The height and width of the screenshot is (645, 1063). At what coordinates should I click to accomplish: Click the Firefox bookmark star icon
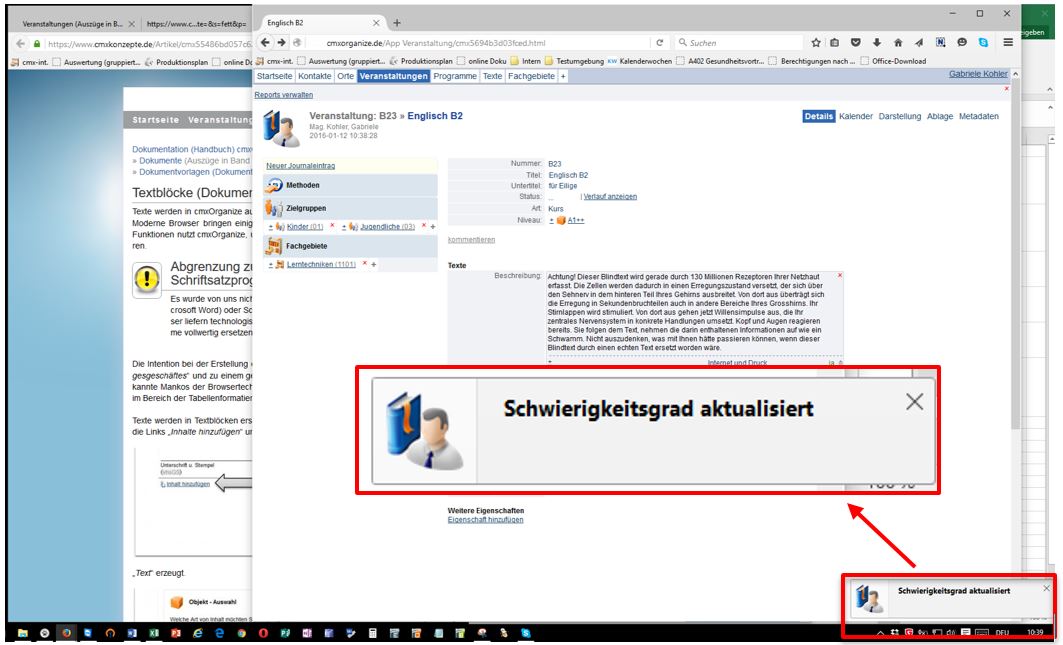tap(817, 43)
